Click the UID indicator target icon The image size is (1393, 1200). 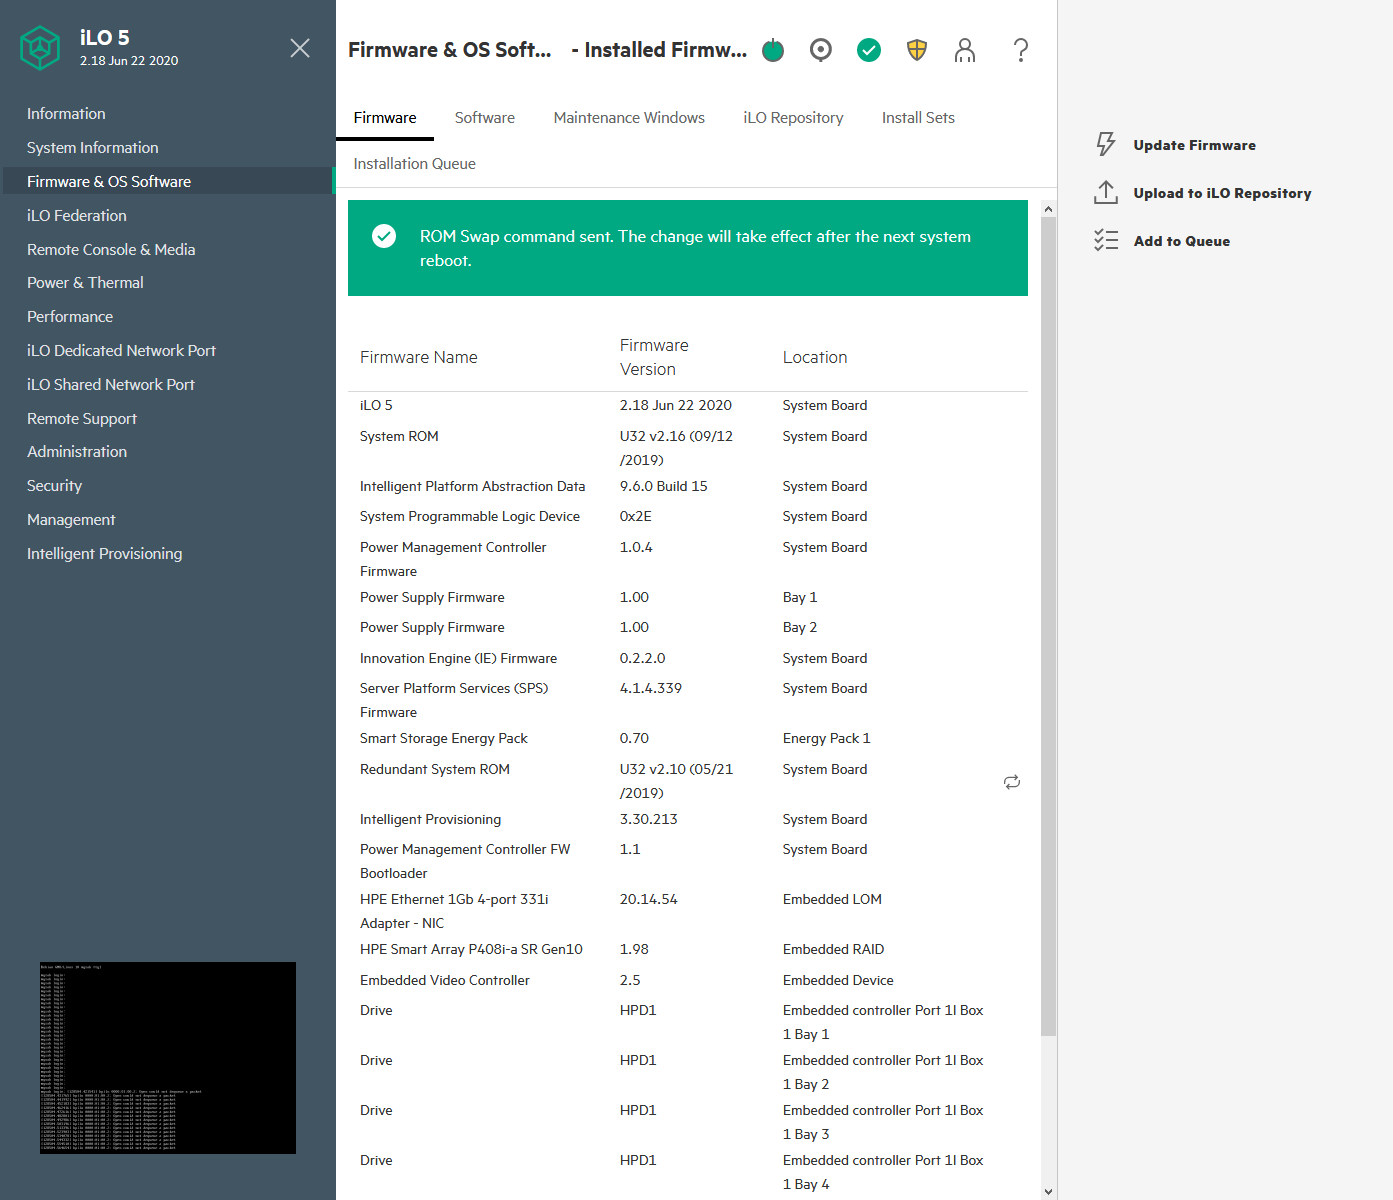(821, 50)
